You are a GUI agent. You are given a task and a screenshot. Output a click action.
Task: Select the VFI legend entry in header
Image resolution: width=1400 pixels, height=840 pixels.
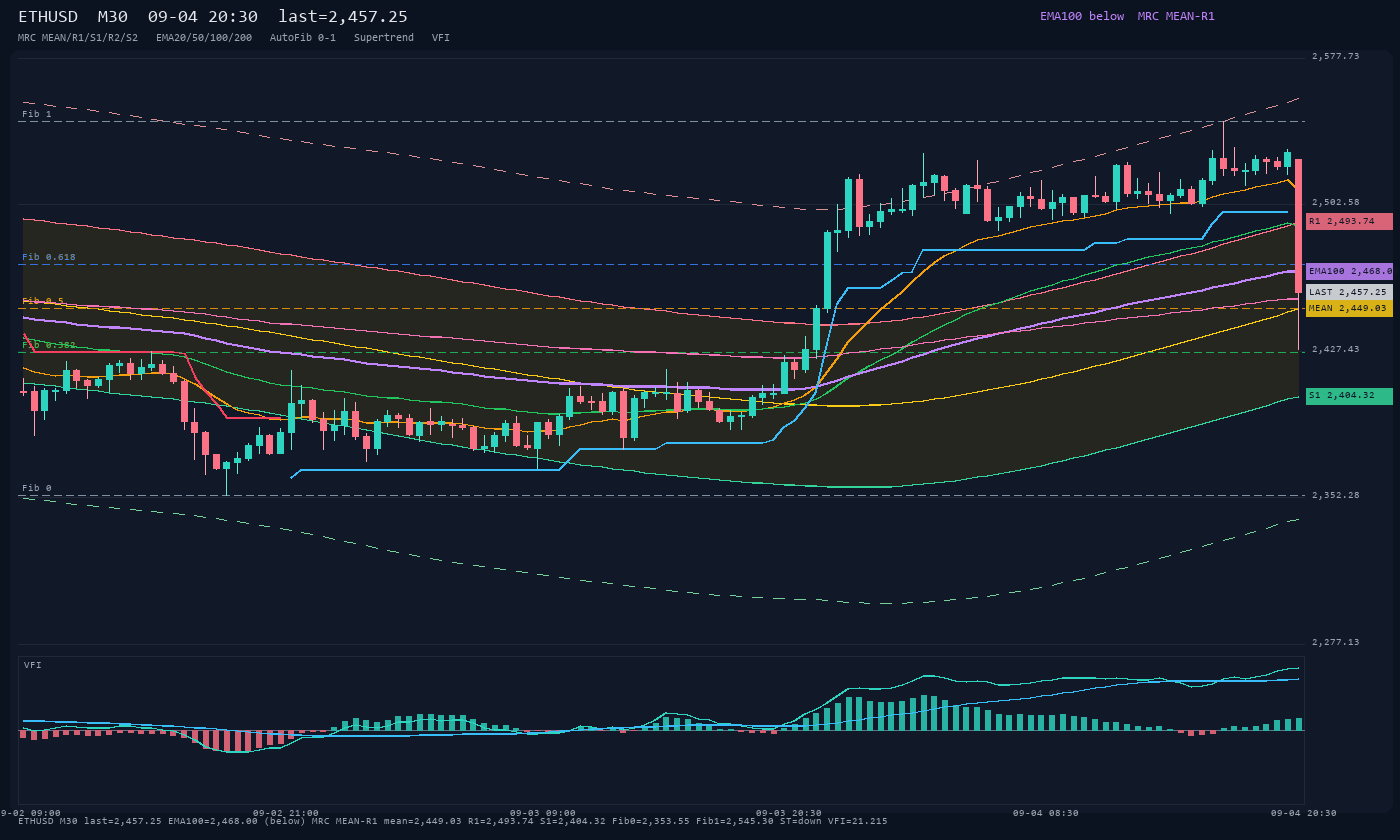click(441, 37)
